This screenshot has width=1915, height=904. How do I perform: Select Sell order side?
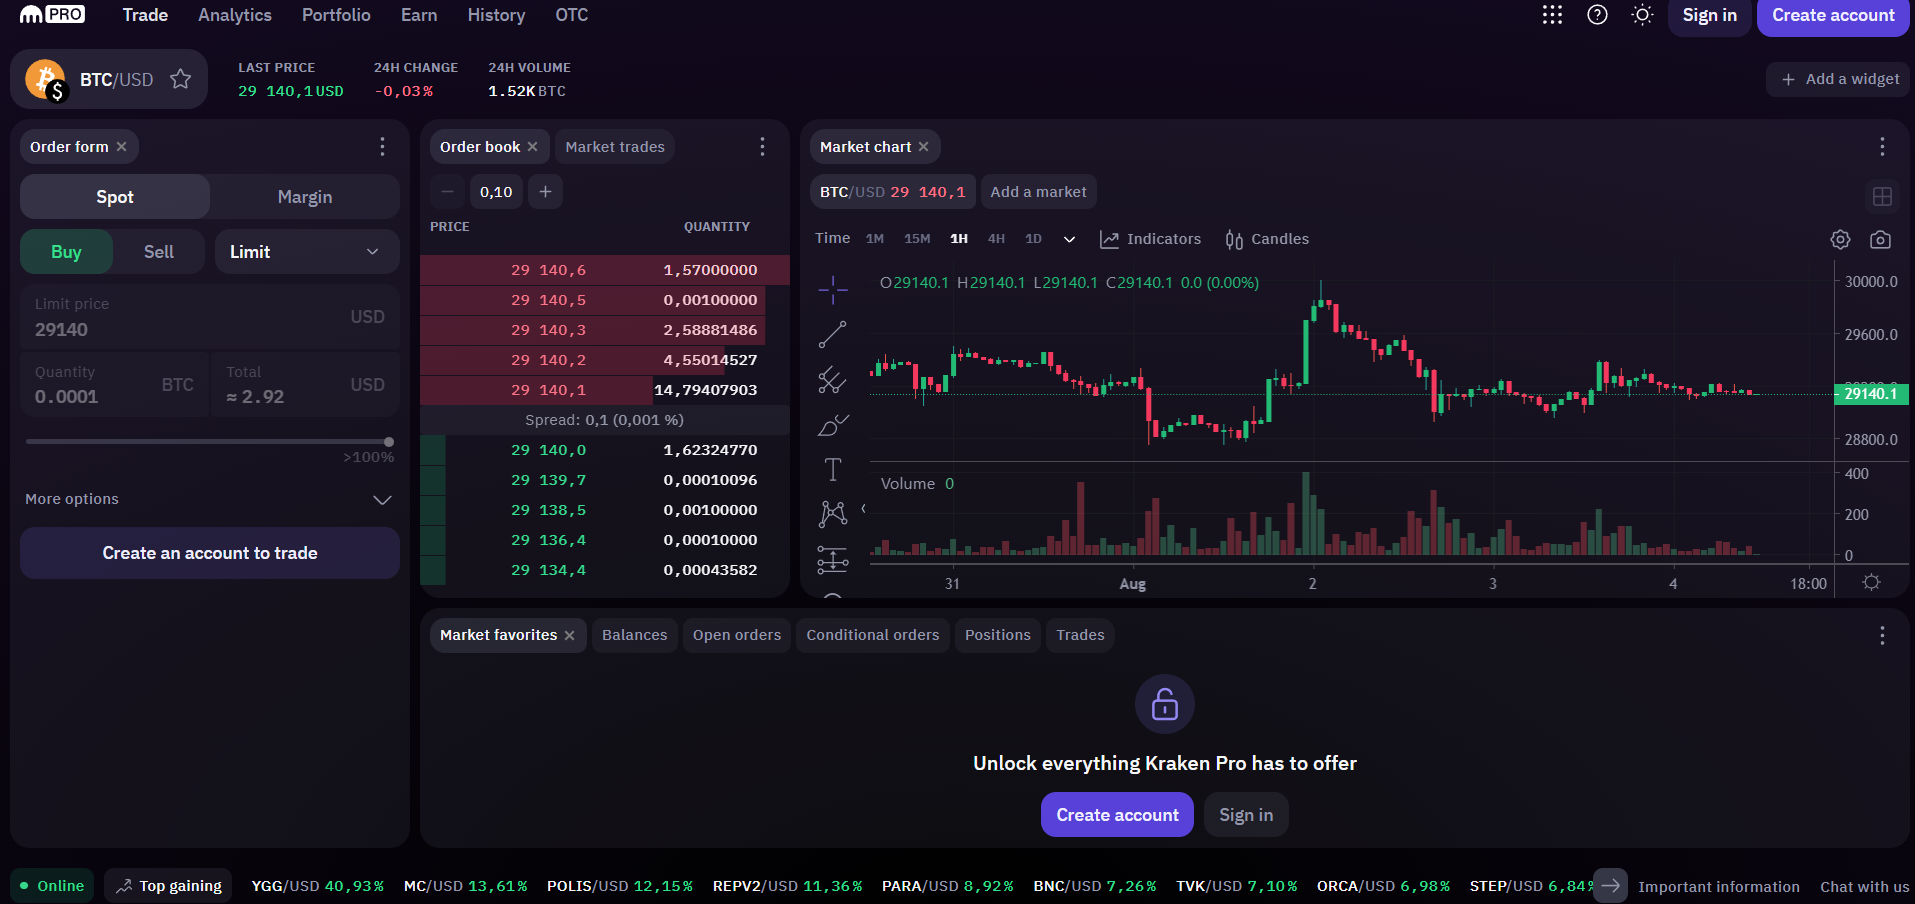click(x=159, y=252)
